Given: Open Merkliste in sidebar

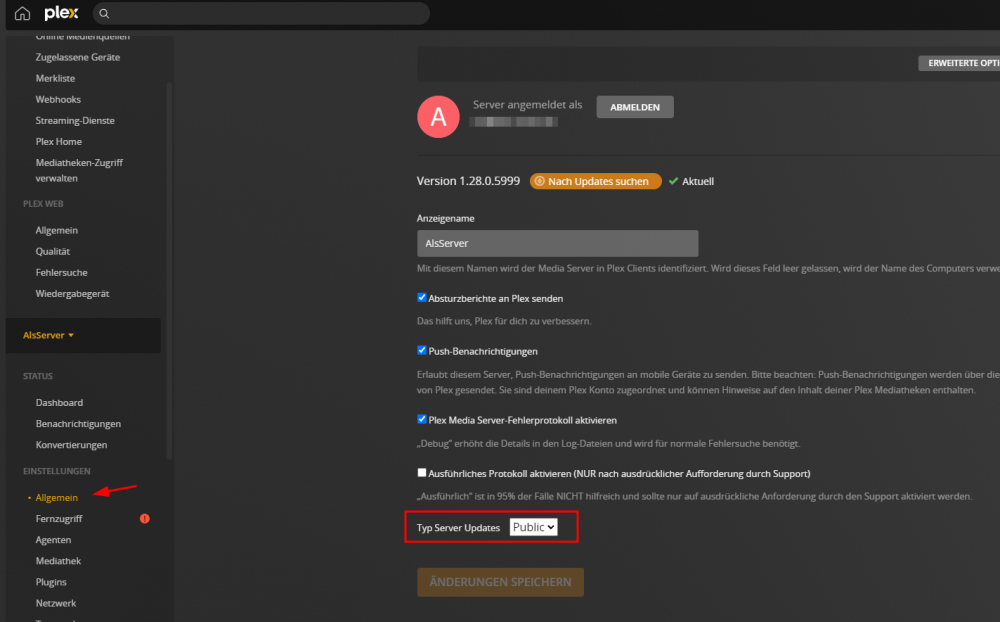Looking at the screenshot, I should [55, 78].
